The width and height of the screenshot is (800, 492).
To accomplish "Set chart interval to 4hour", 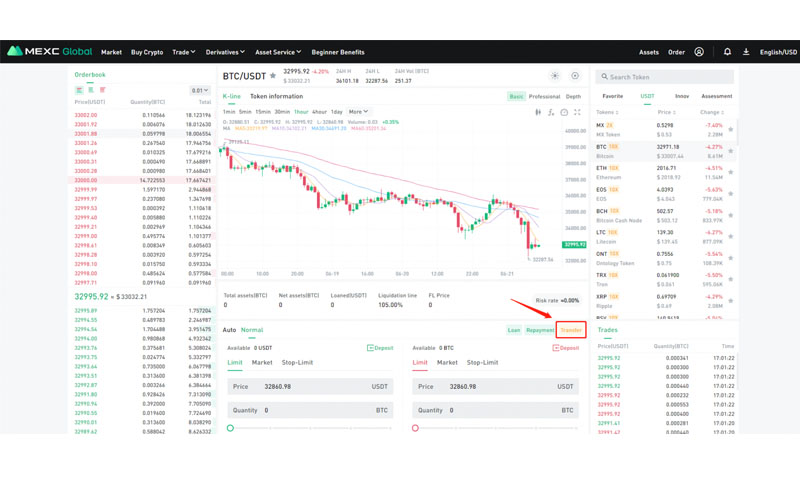I will [x=319, y=112].
